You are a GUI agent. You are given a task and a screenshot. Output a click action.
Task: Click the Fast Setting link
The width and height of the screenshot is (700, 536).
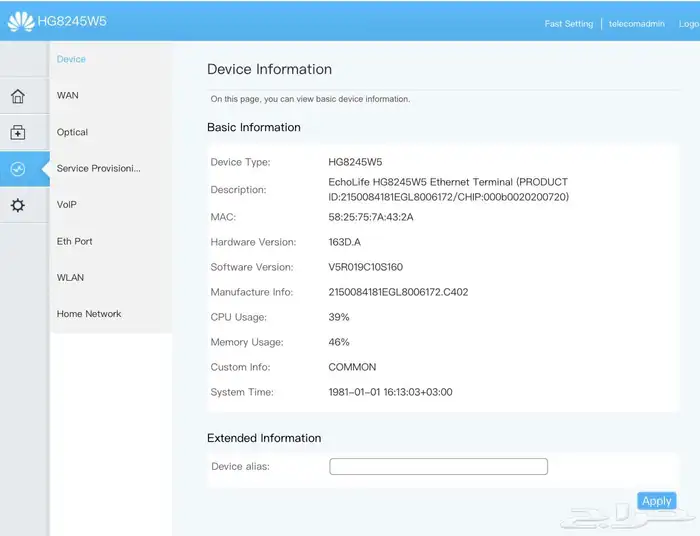[568, 24]
